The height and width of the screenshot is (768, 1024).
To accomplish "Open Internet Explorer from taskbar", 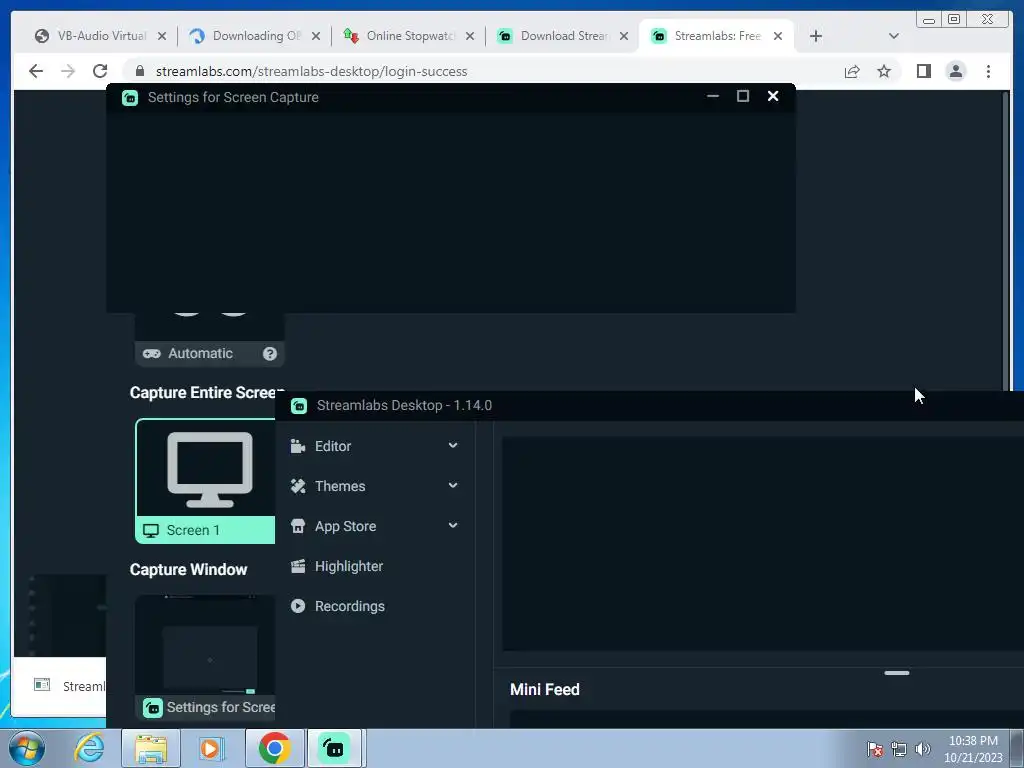I will (89, 748).
